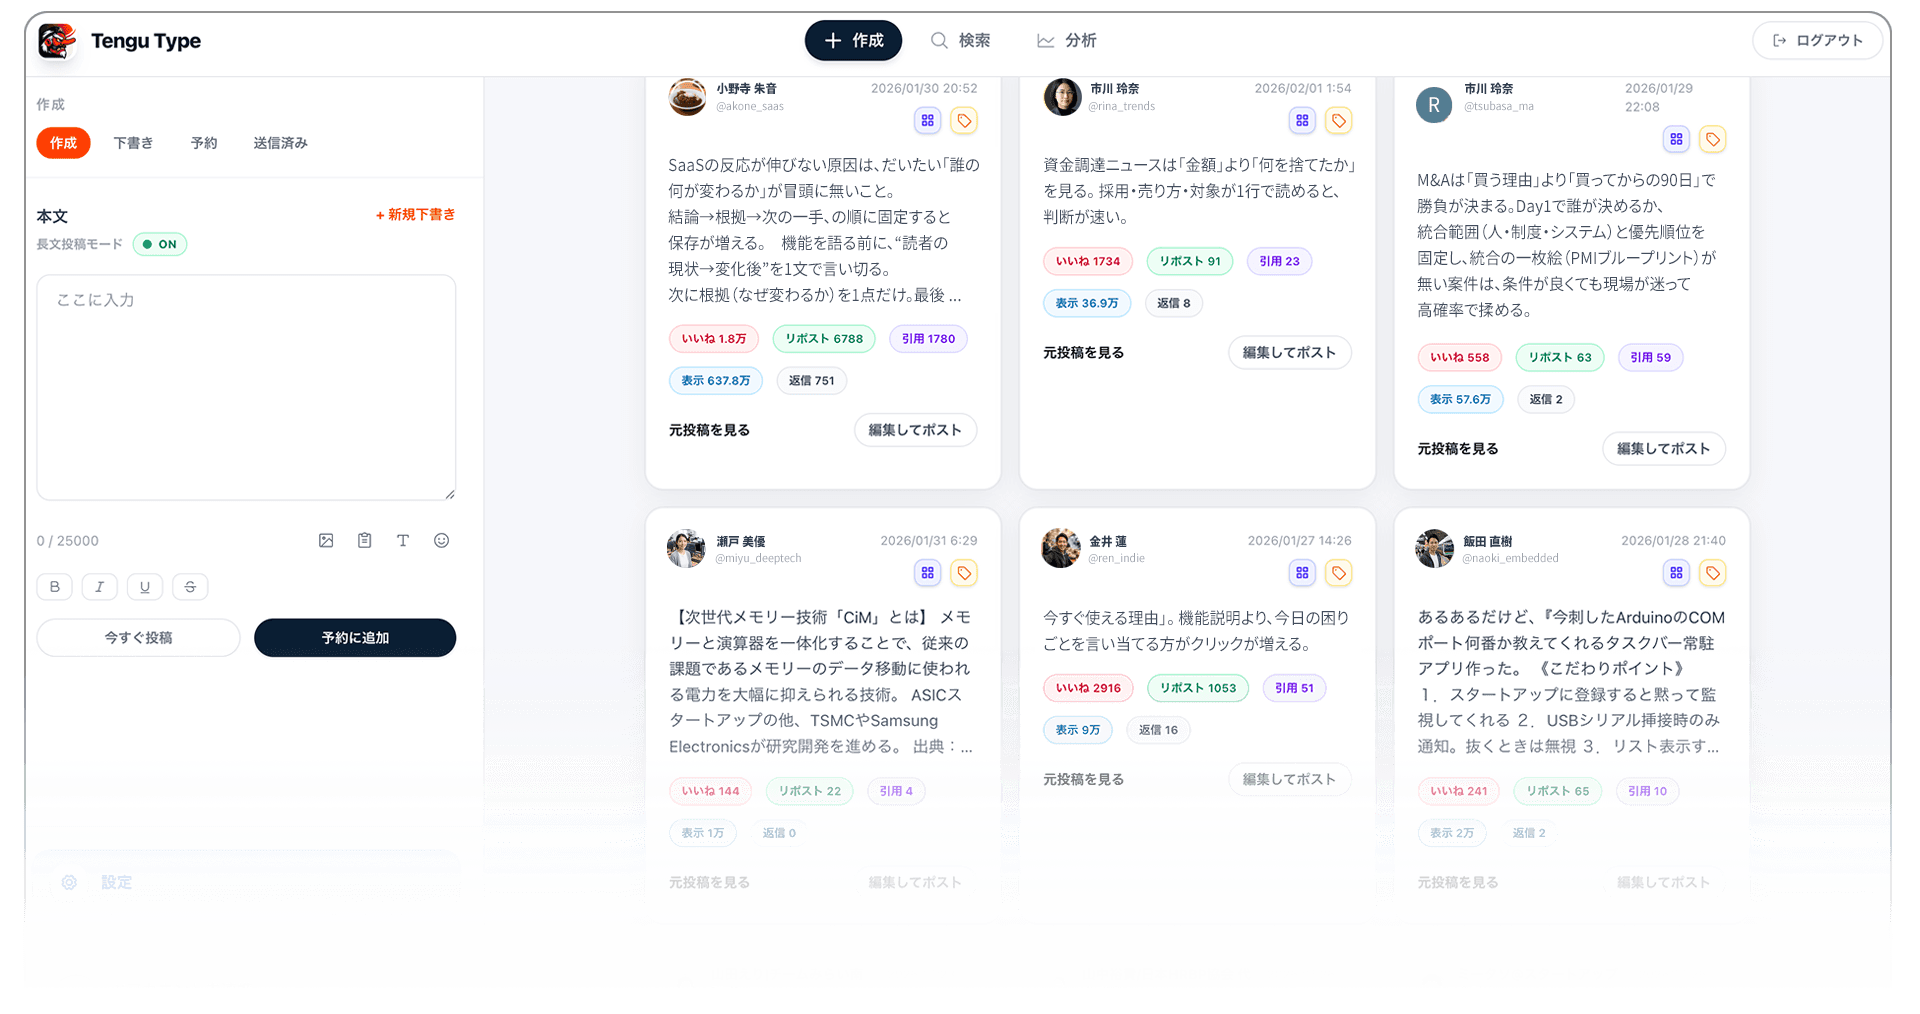Turn off 長文投稿モード toggle
Viewport: 1920px width, 1014px height.
pos(160,244)
